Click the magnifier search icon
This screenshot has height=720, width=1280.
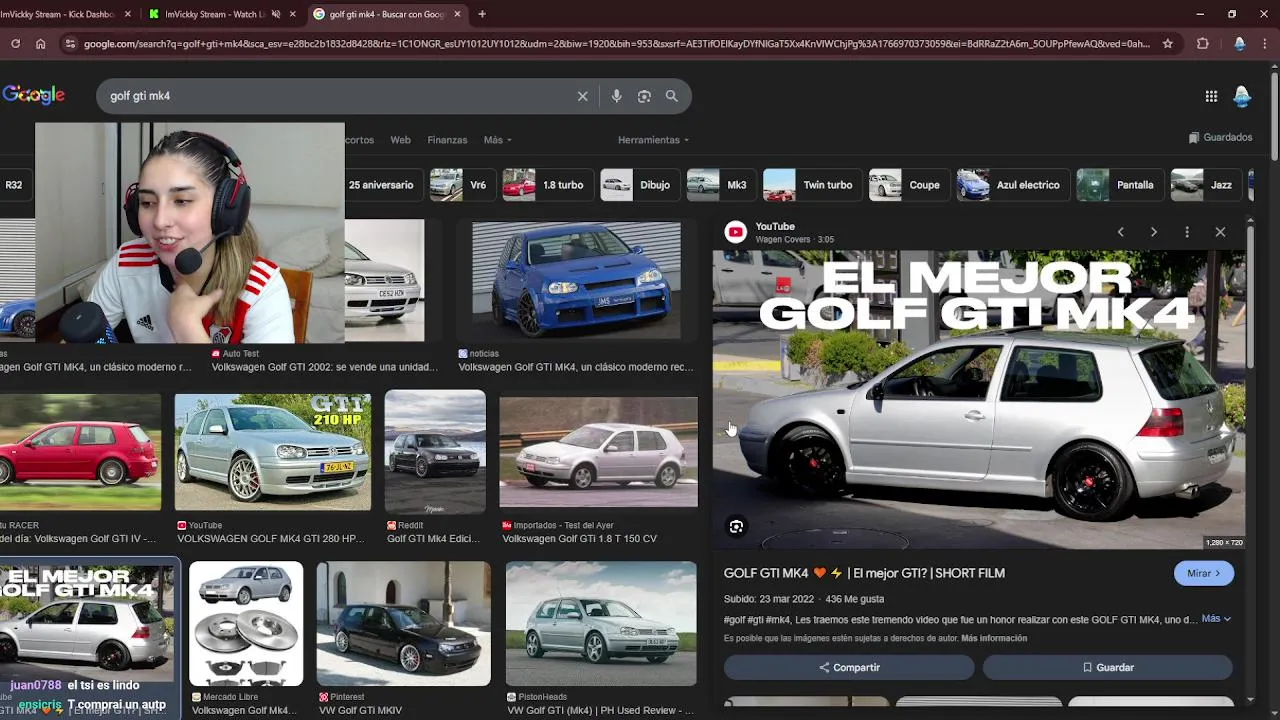(x=672, y=96)
